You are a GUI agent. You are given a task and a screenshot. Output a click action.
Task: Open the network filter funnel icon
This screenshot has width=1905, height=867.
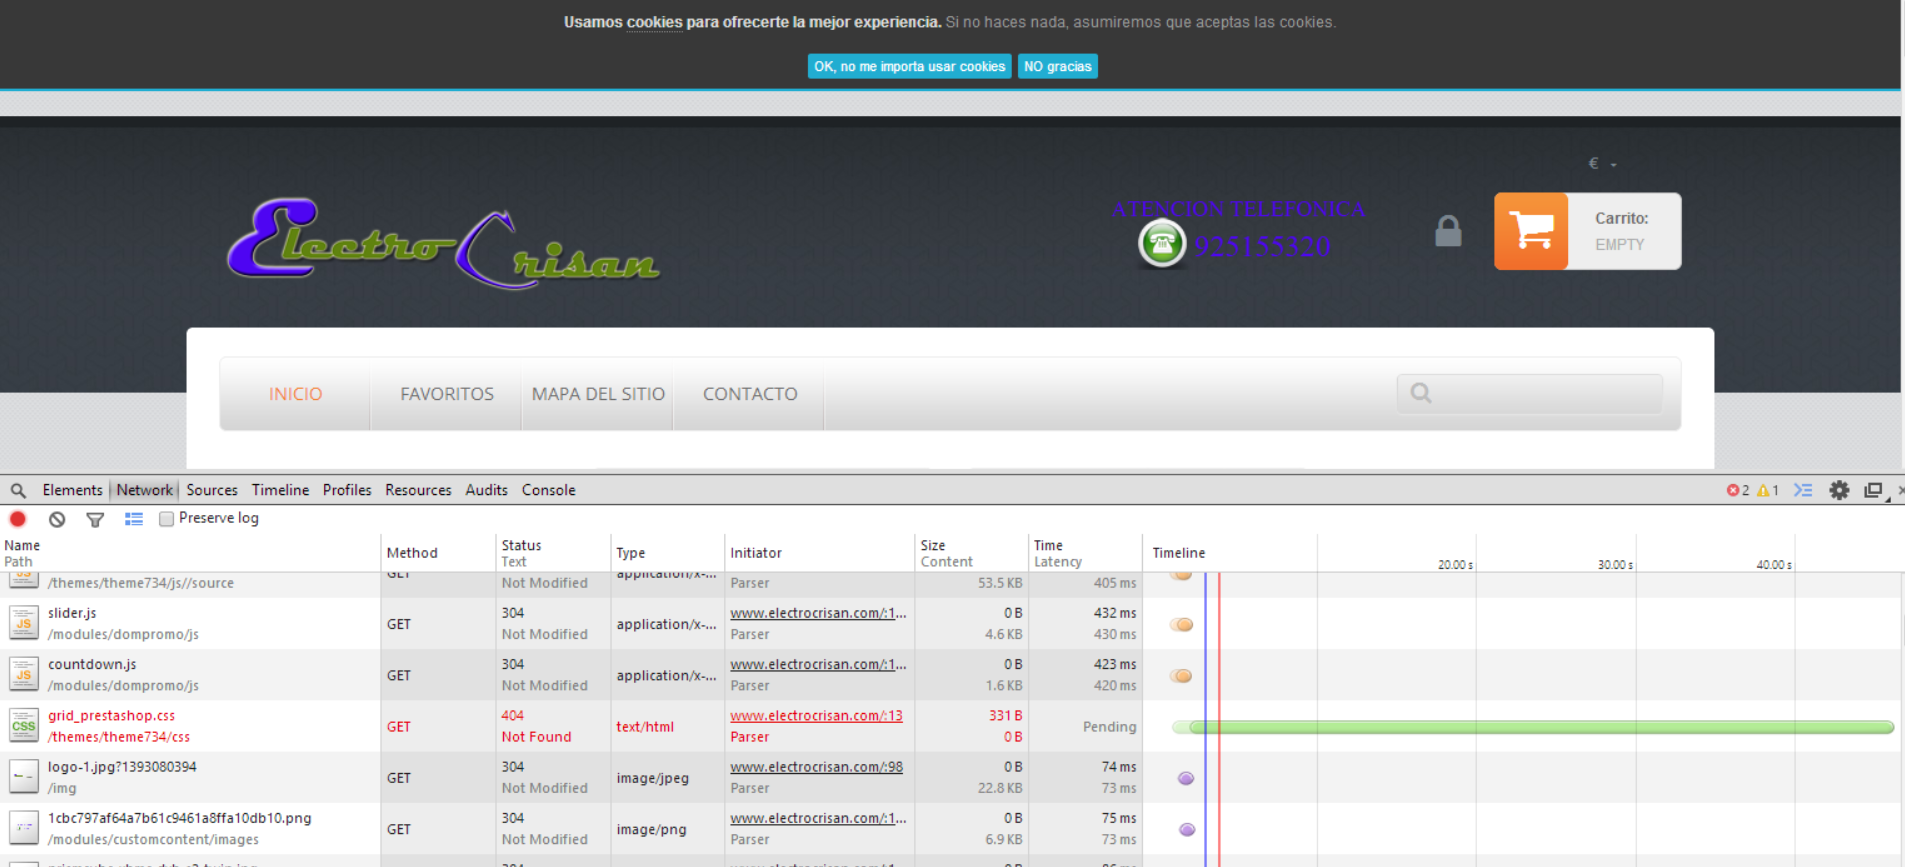pos(95,519)
